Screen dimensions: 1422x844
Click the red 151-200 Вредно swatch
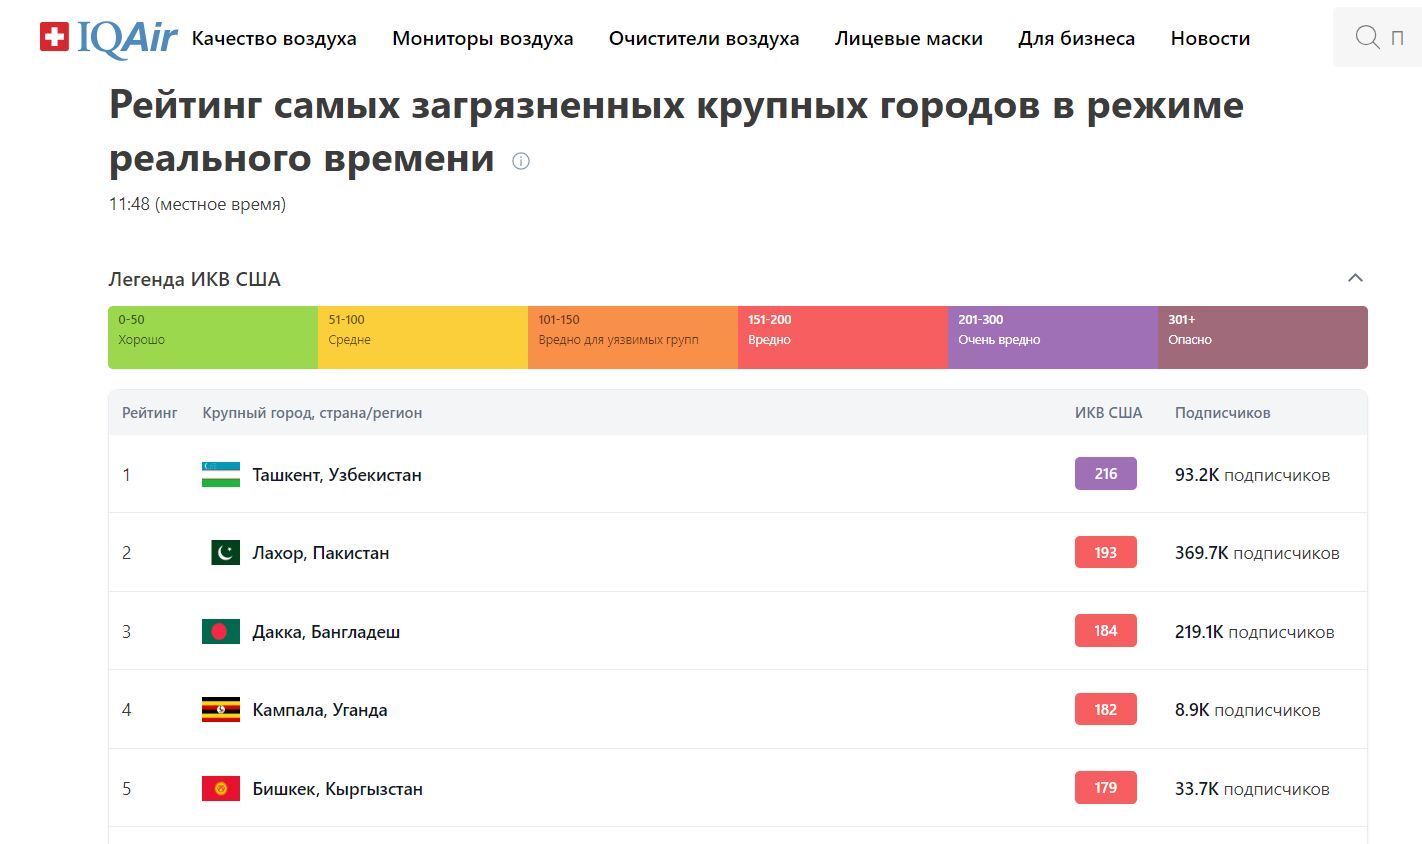tap(843, 338)
